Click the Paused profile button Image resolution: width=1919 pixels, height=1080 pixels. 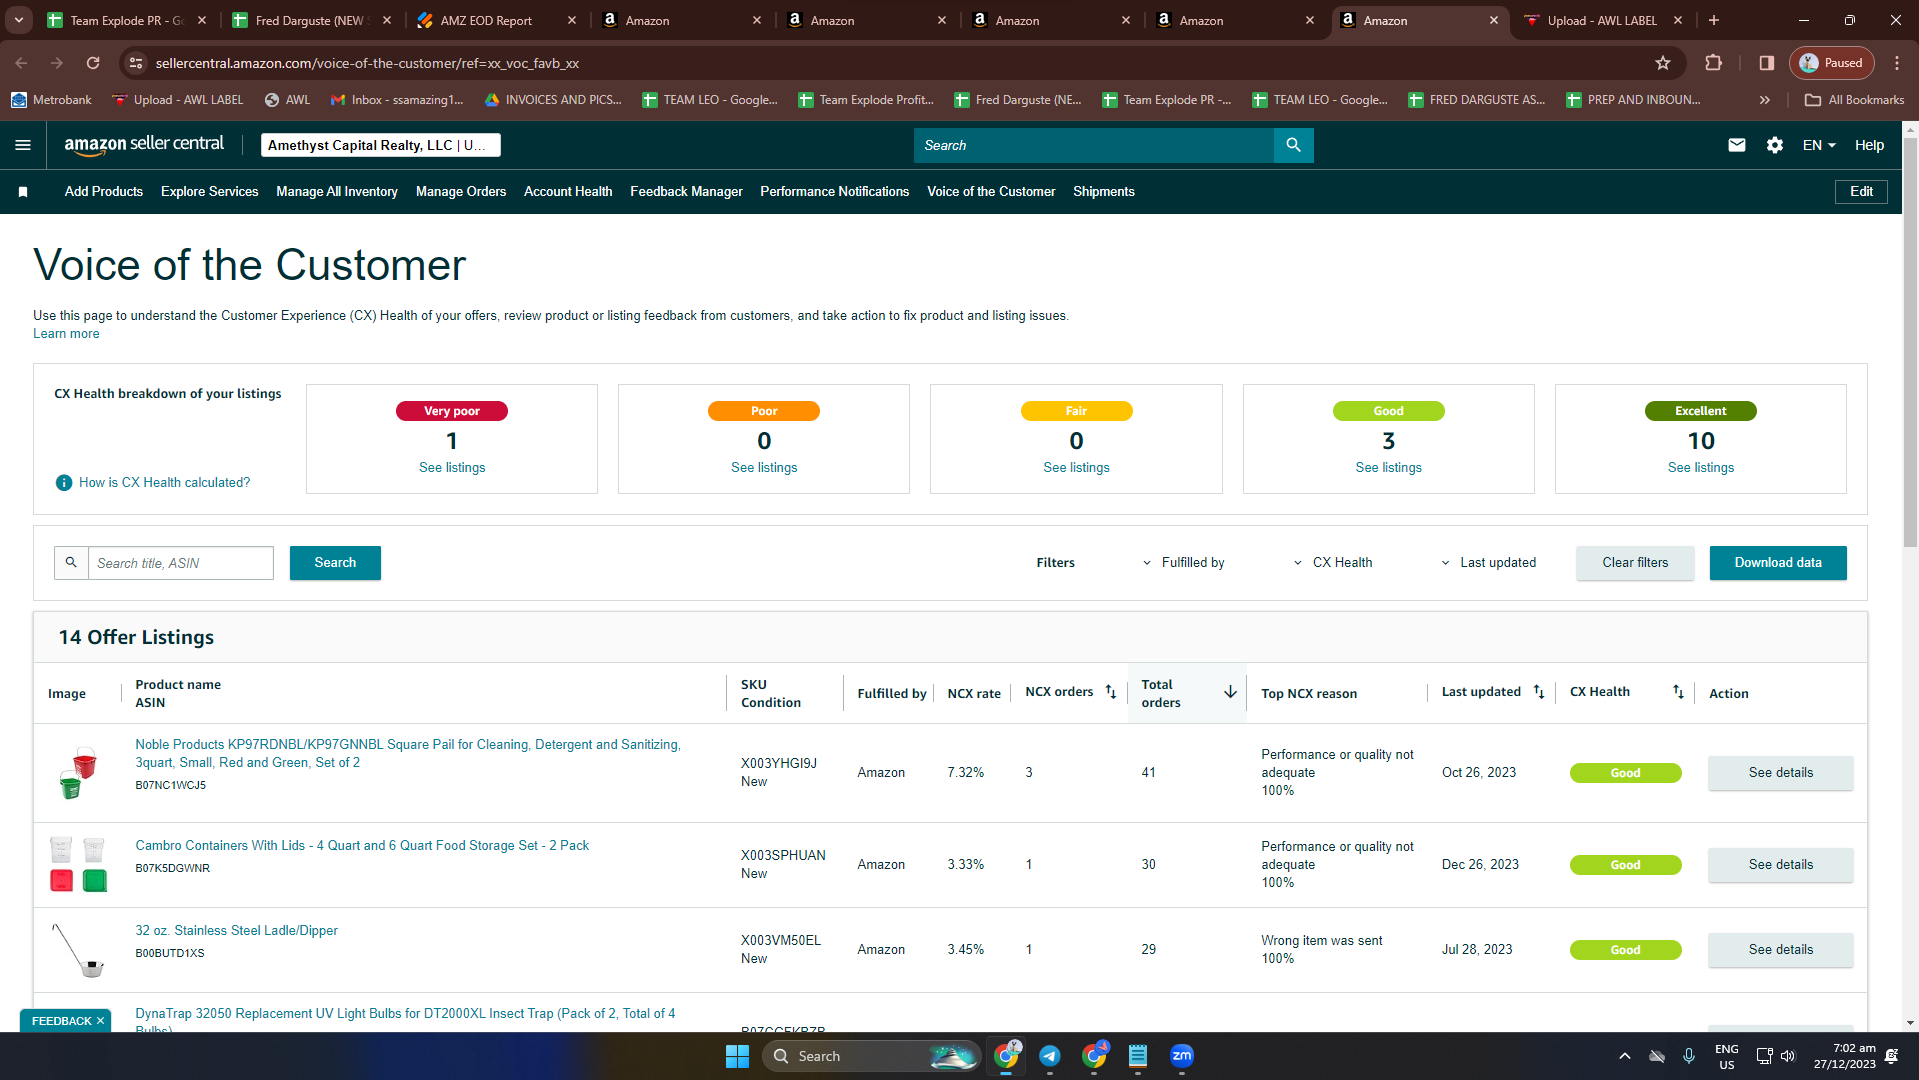pyautogui.click(x=1832, y=63)
